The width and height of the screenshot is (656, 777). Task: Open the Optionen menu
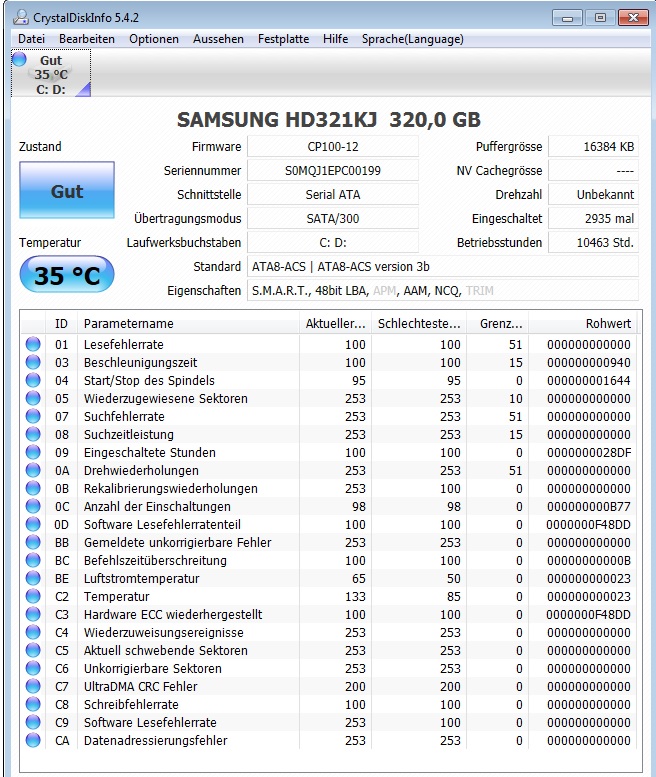[x=154, y=39]
